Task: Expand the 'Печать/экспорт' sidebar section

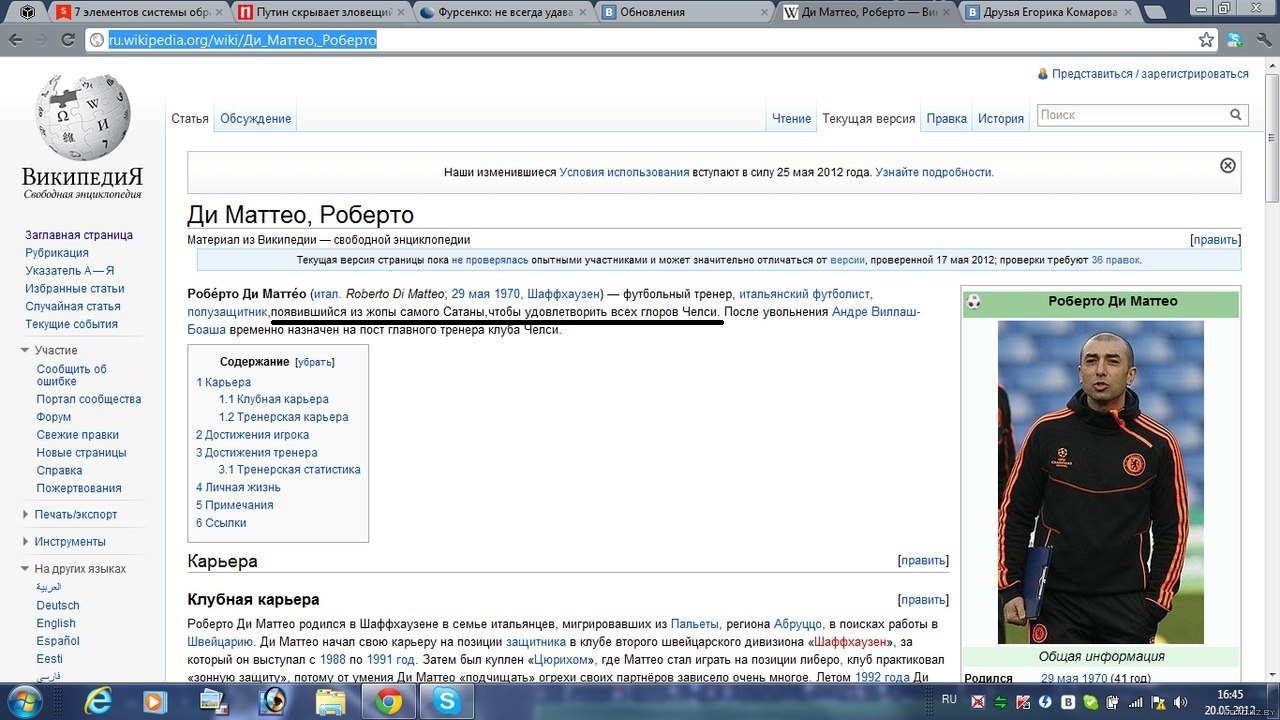Action: (70, 514)
